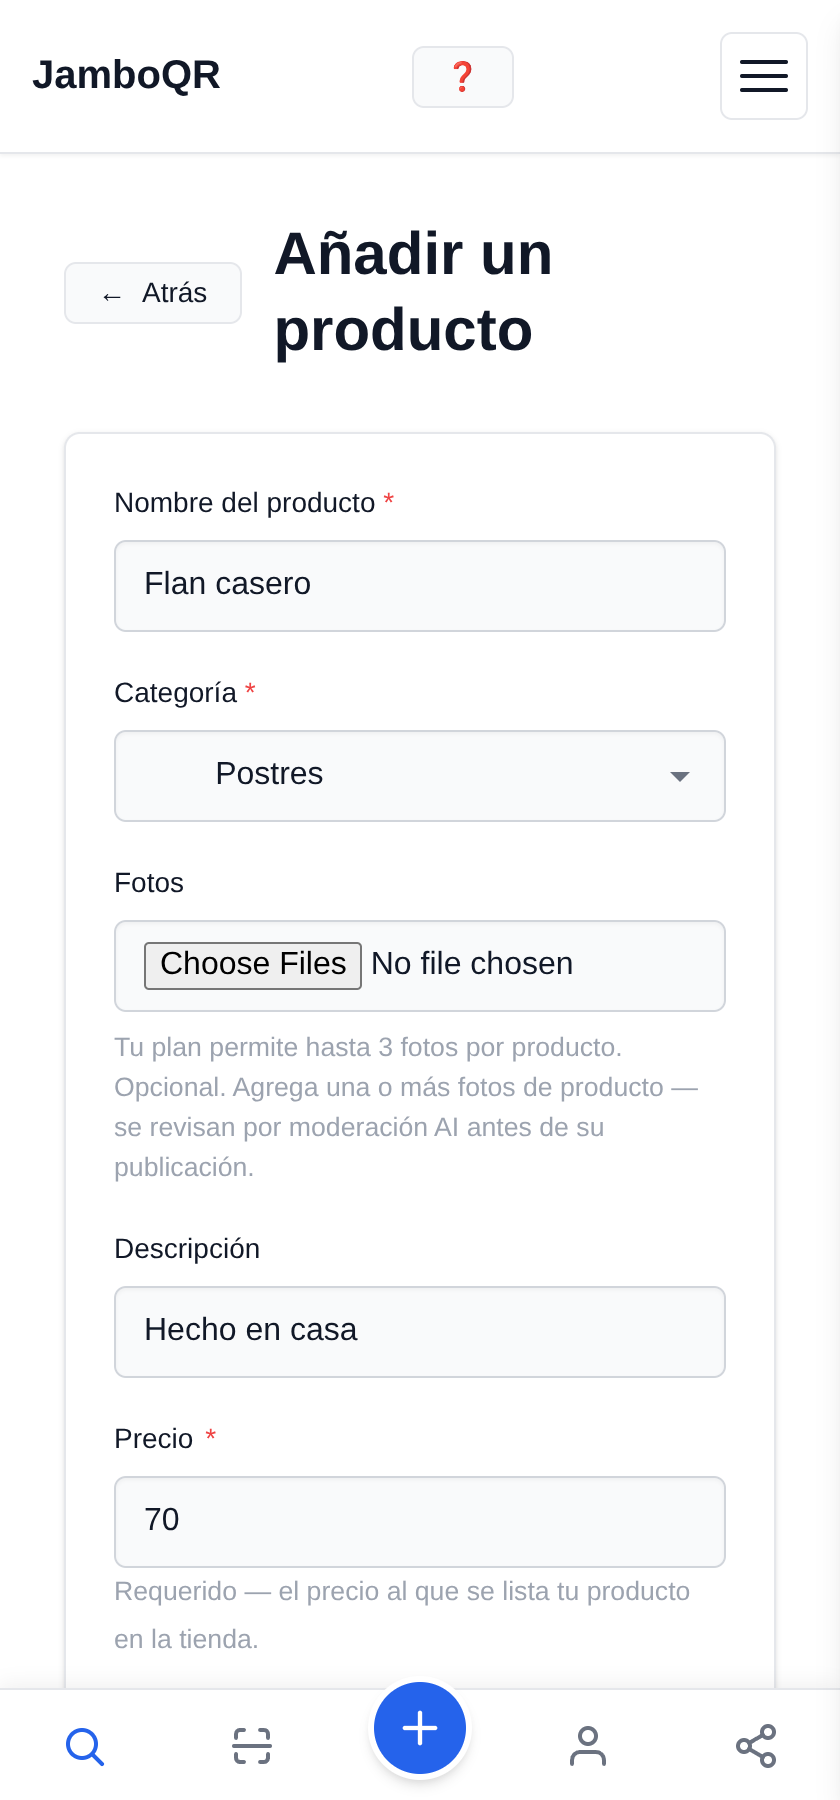Click the 'No file chosen' text
840x1800 pixels.
tap(472, 964)
